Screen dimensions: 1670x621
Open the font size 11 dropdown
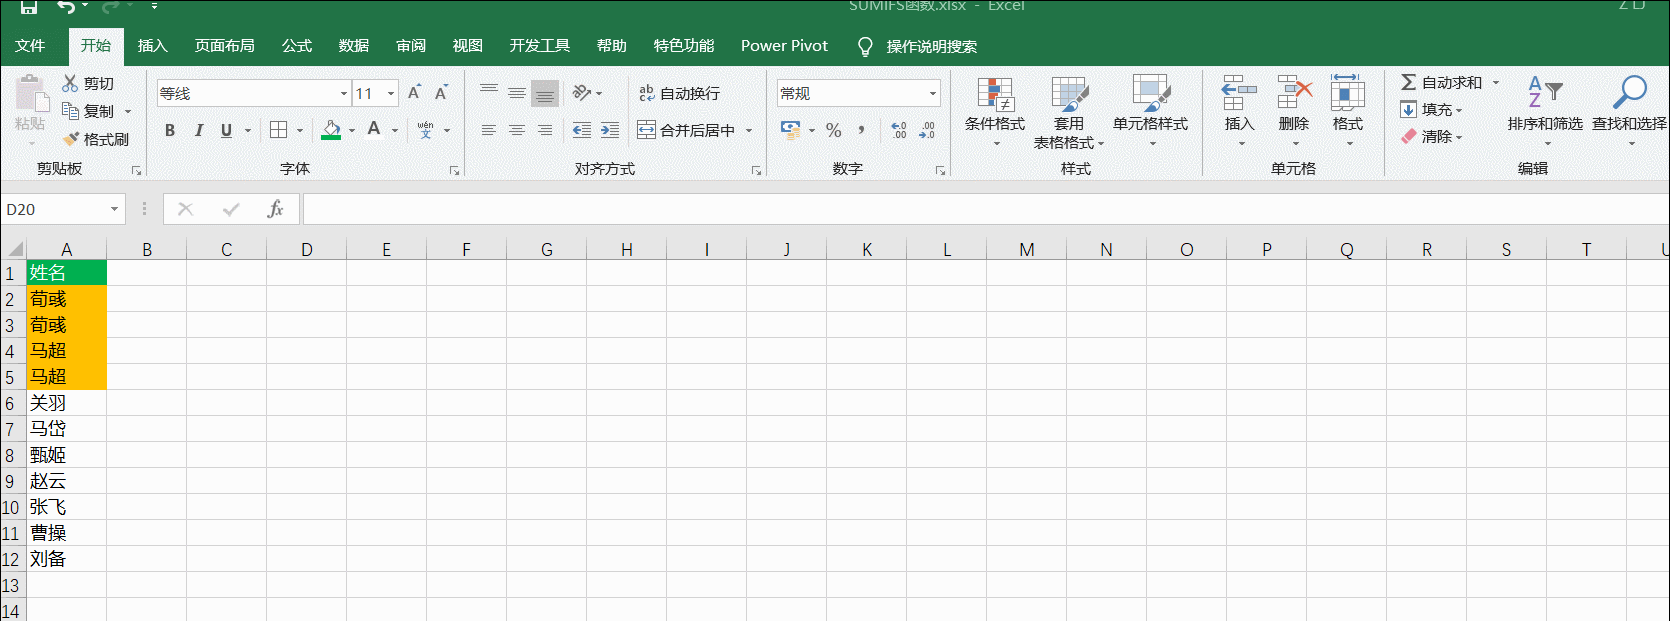click(391, 93)
